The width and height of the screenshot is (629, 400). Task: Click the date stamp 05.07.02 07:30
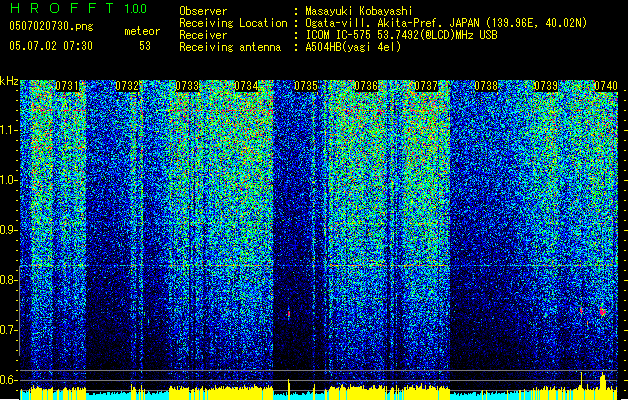51,46
